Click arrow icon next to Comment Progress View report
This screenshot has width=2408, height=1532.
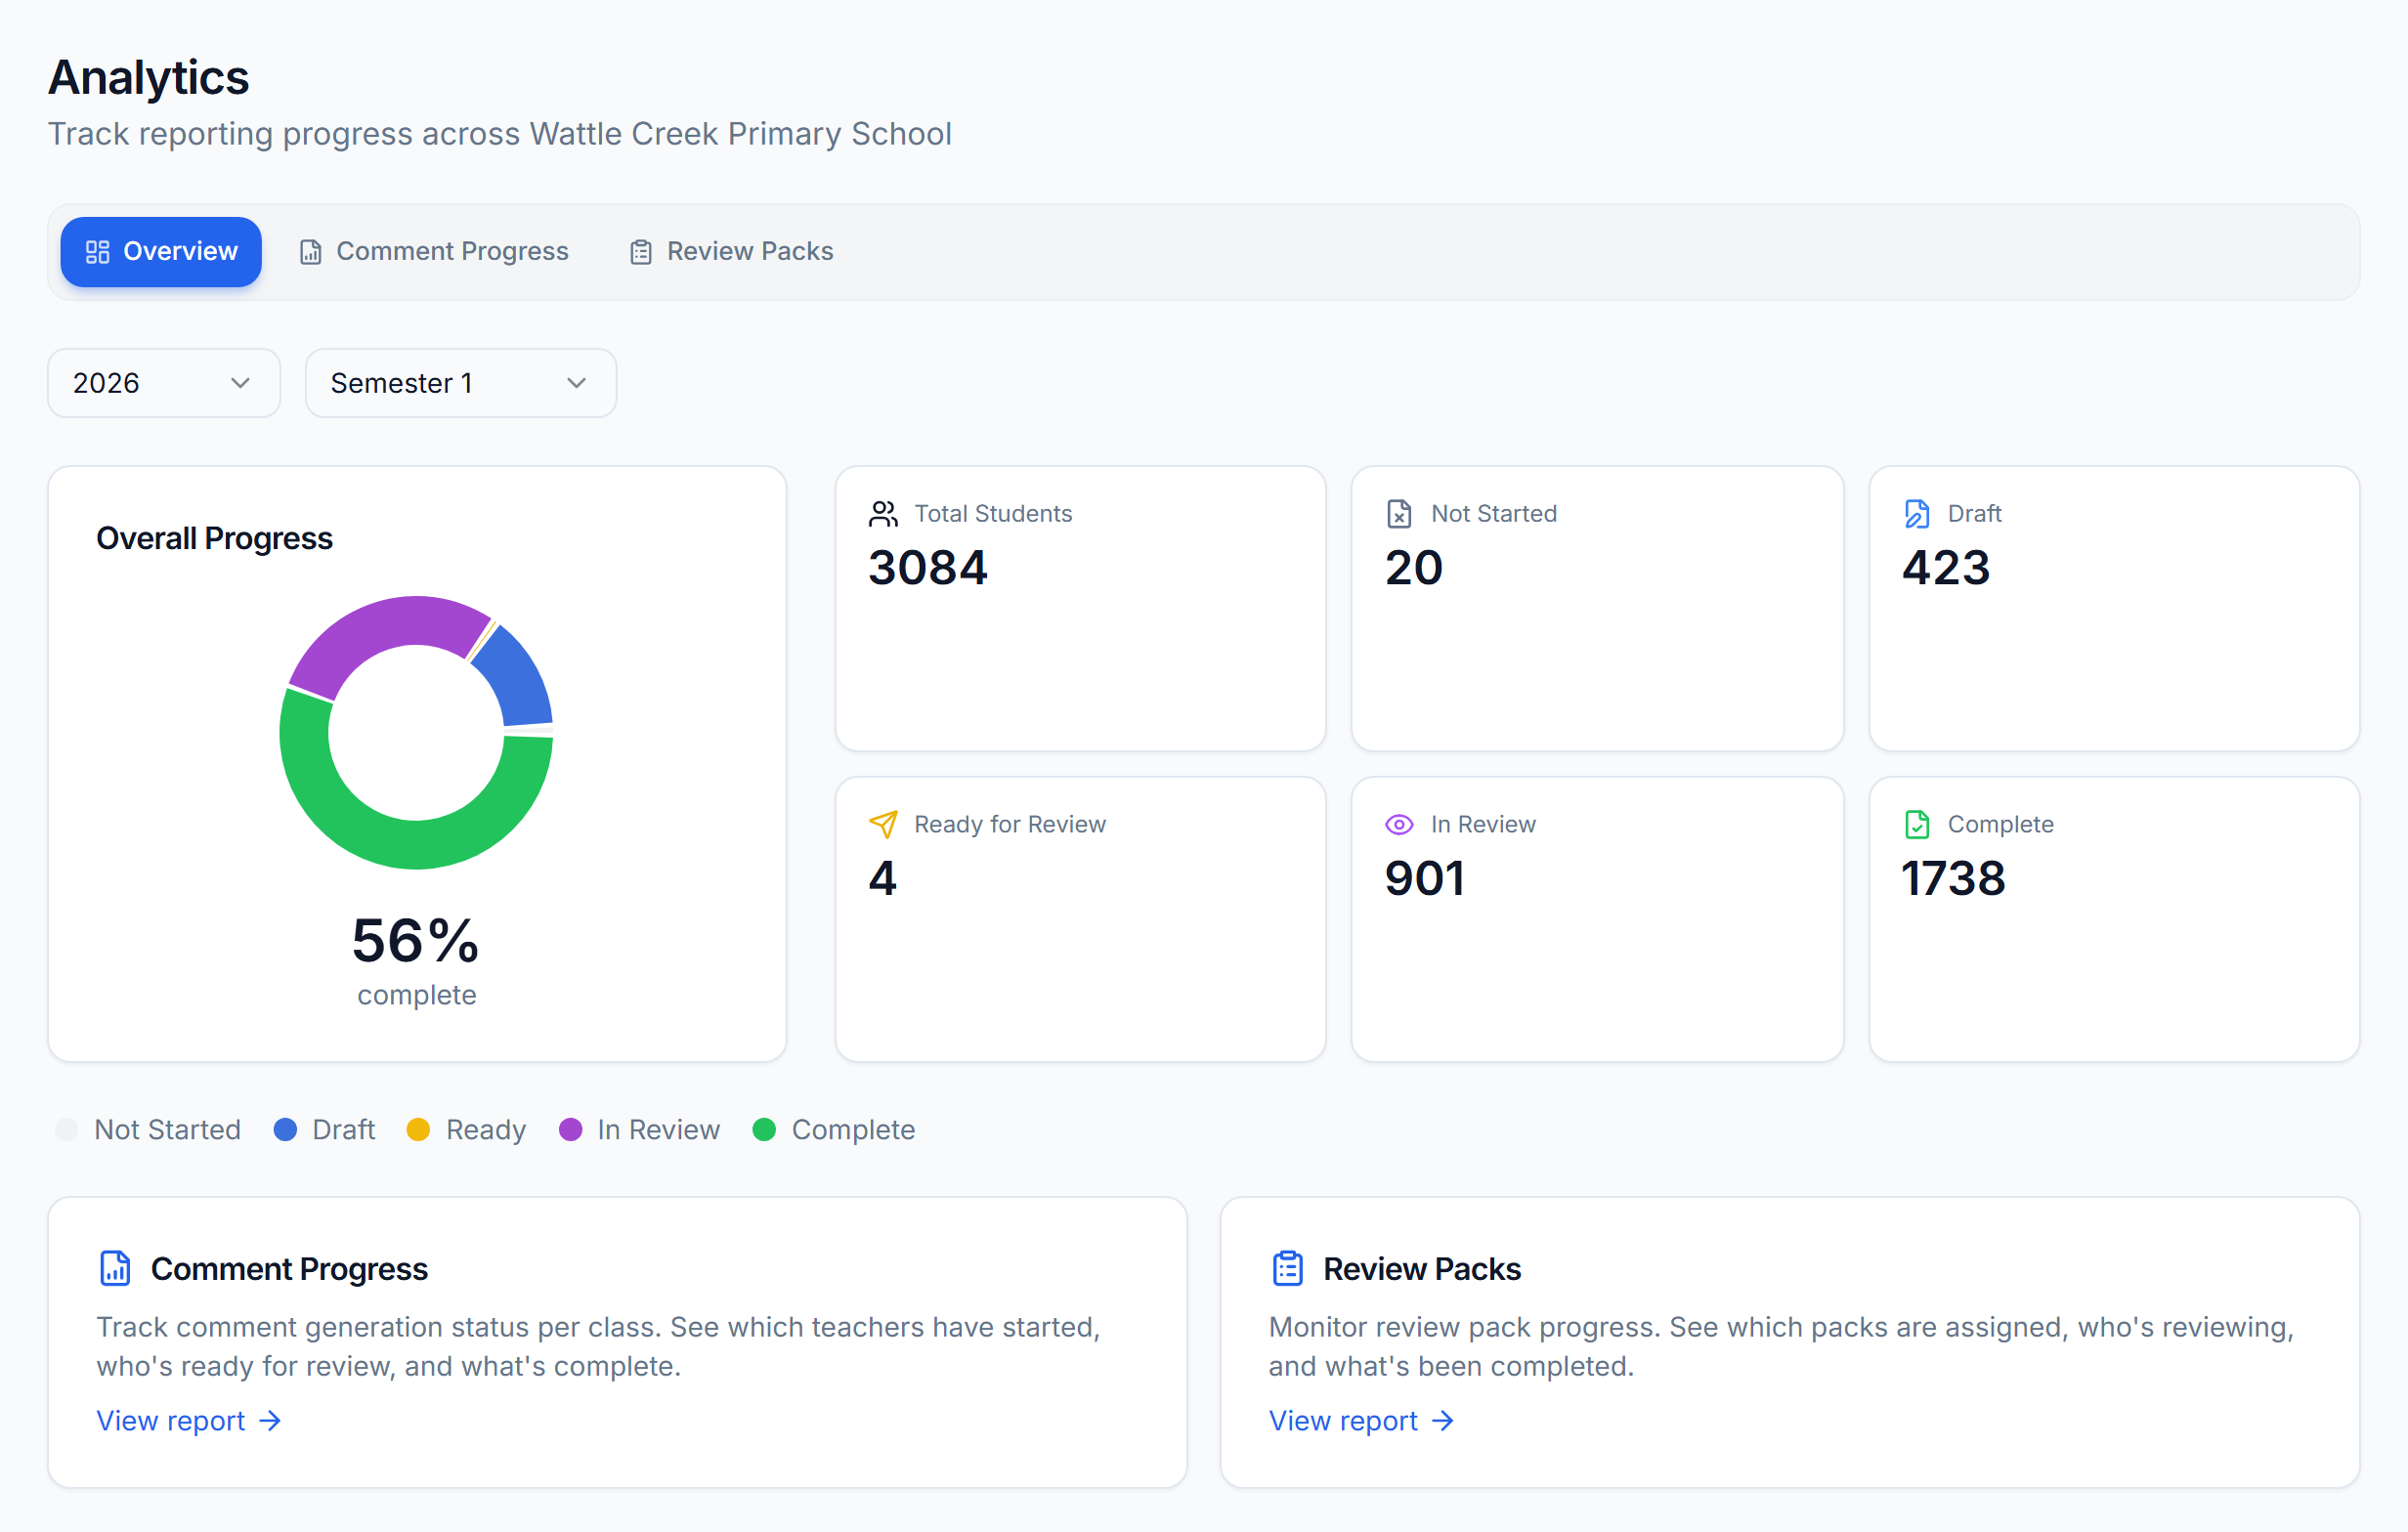tap(270, 1421)
